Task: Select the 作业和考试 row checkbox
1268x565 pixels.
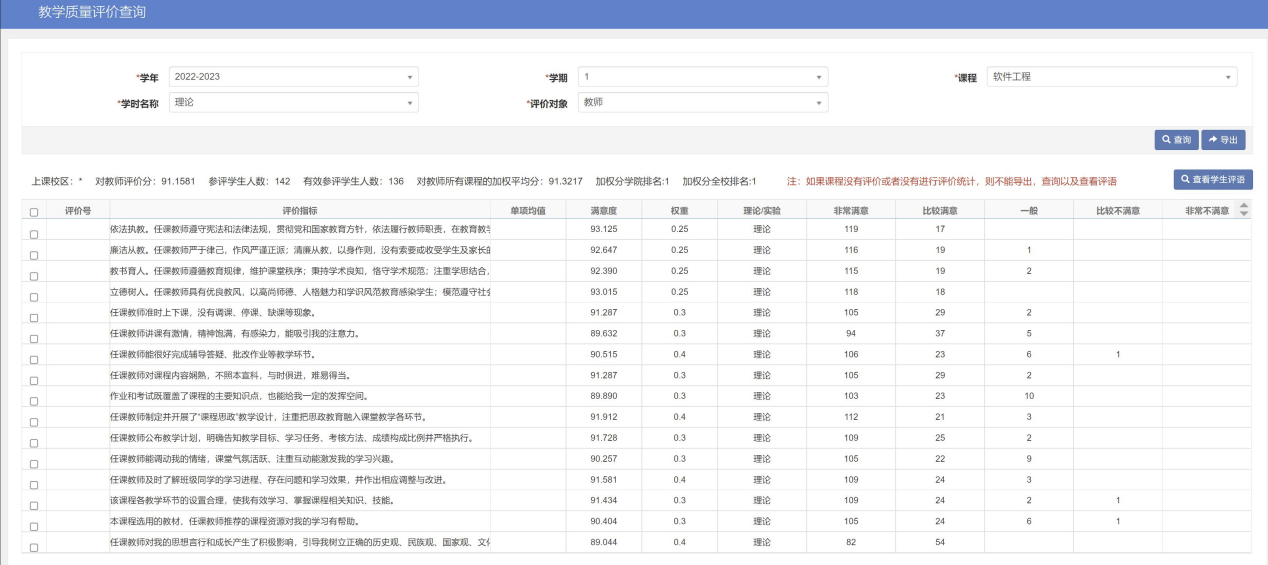Action: [x=34, y=401]
